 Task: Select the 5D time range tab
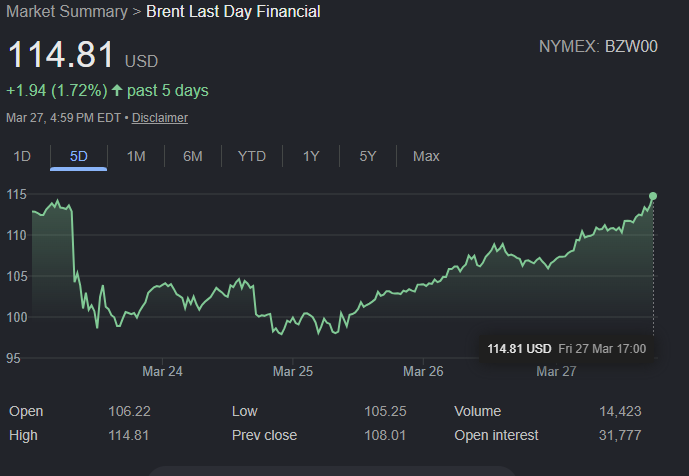[x=79, y=156]
